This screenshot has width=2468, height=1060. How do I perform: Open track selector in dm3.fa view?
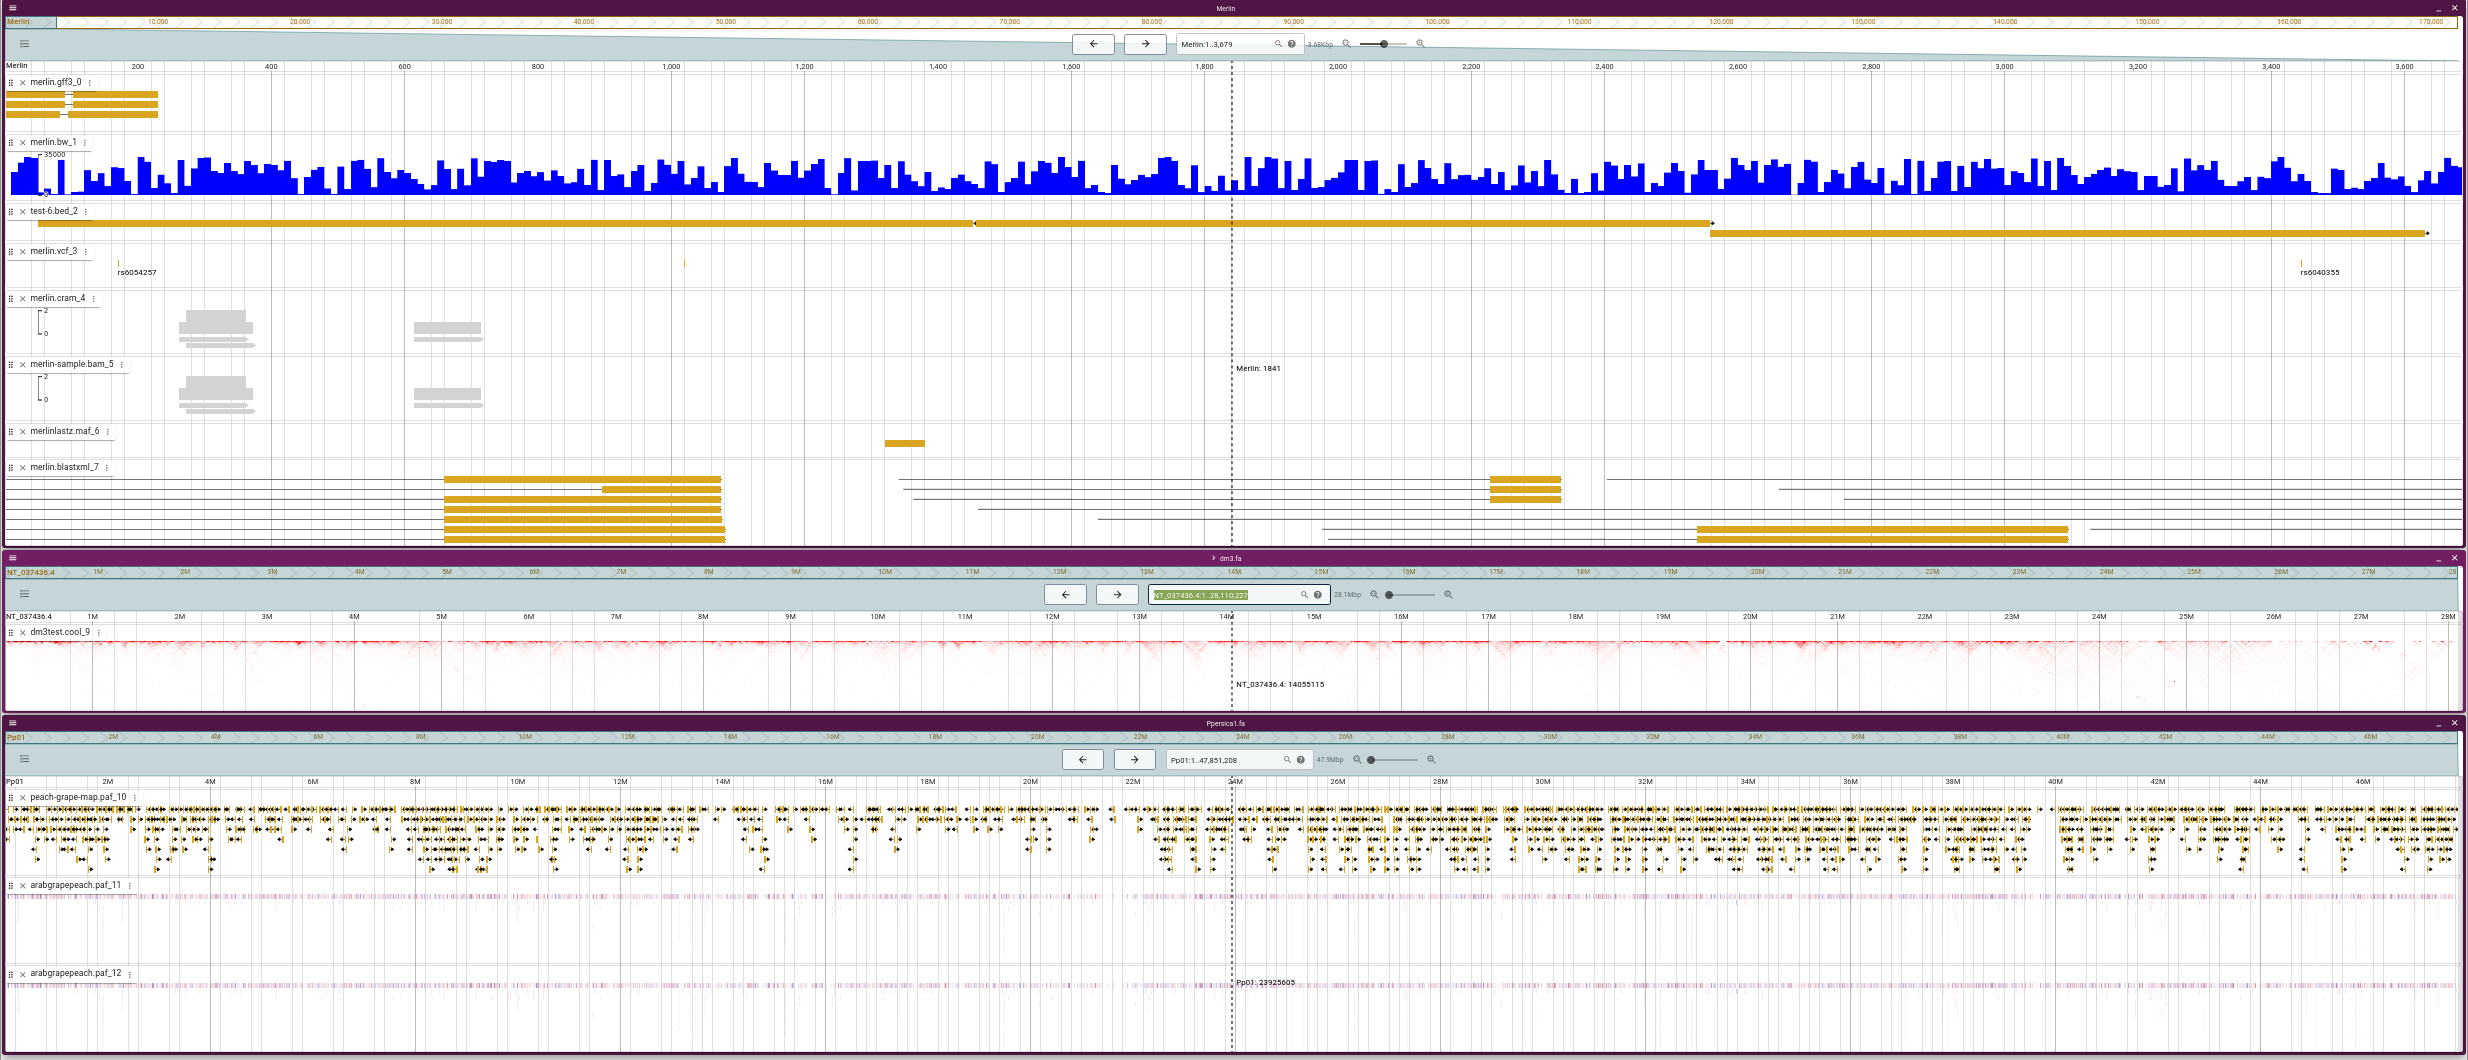(25, 594)
